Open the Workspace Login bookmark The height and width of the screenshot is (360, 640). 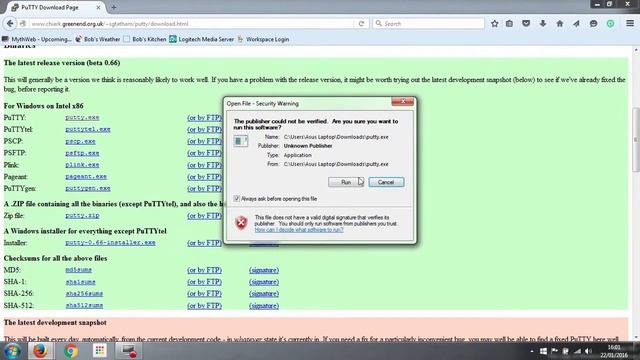263,39
